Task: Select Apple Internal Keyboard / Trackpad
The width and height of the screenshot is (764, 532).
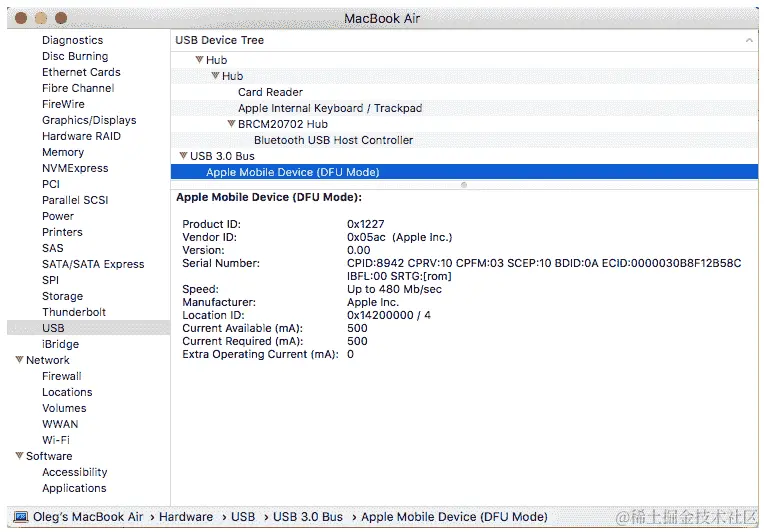Action: point(330,108)
